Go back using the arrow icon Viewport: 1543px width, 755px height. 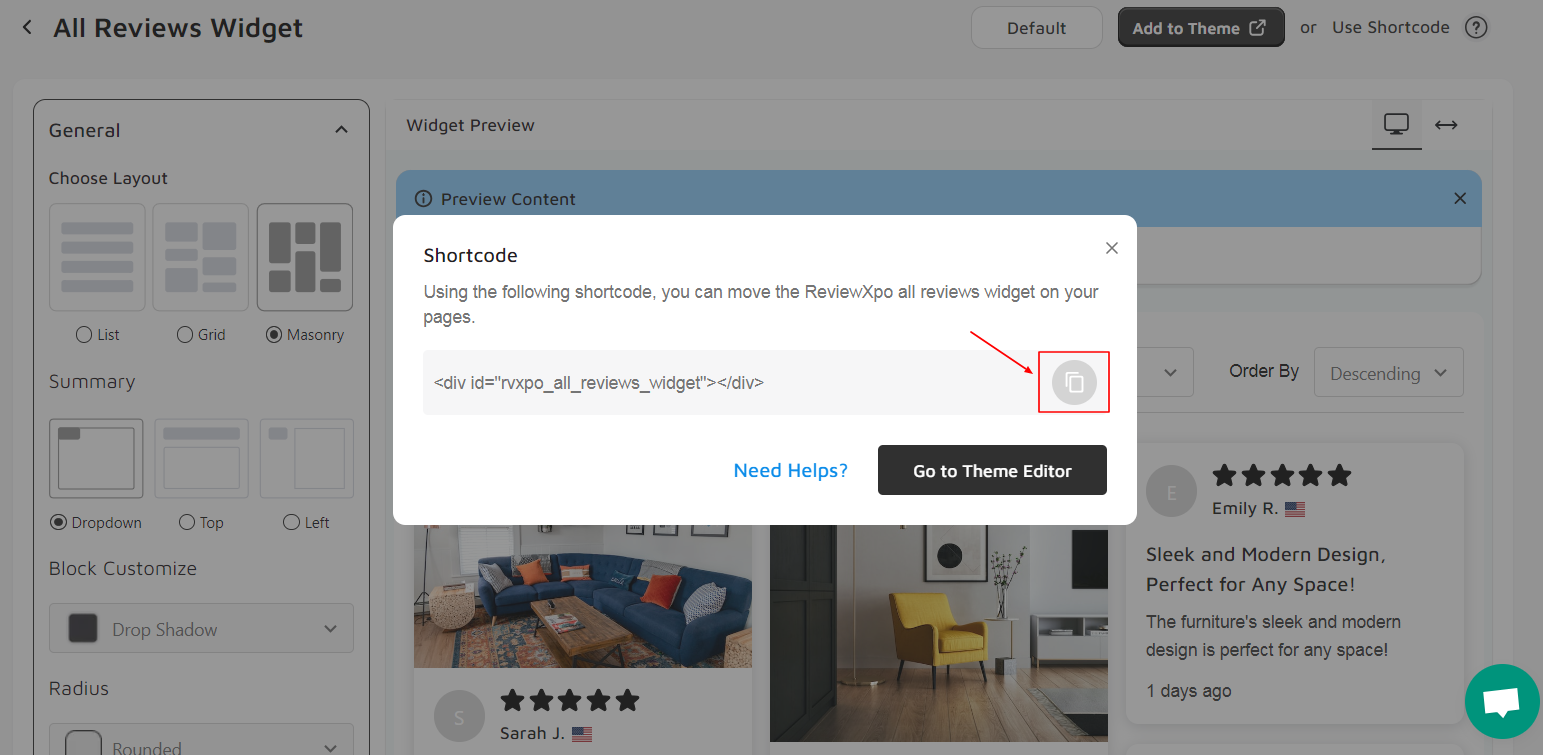coord(27,27)
